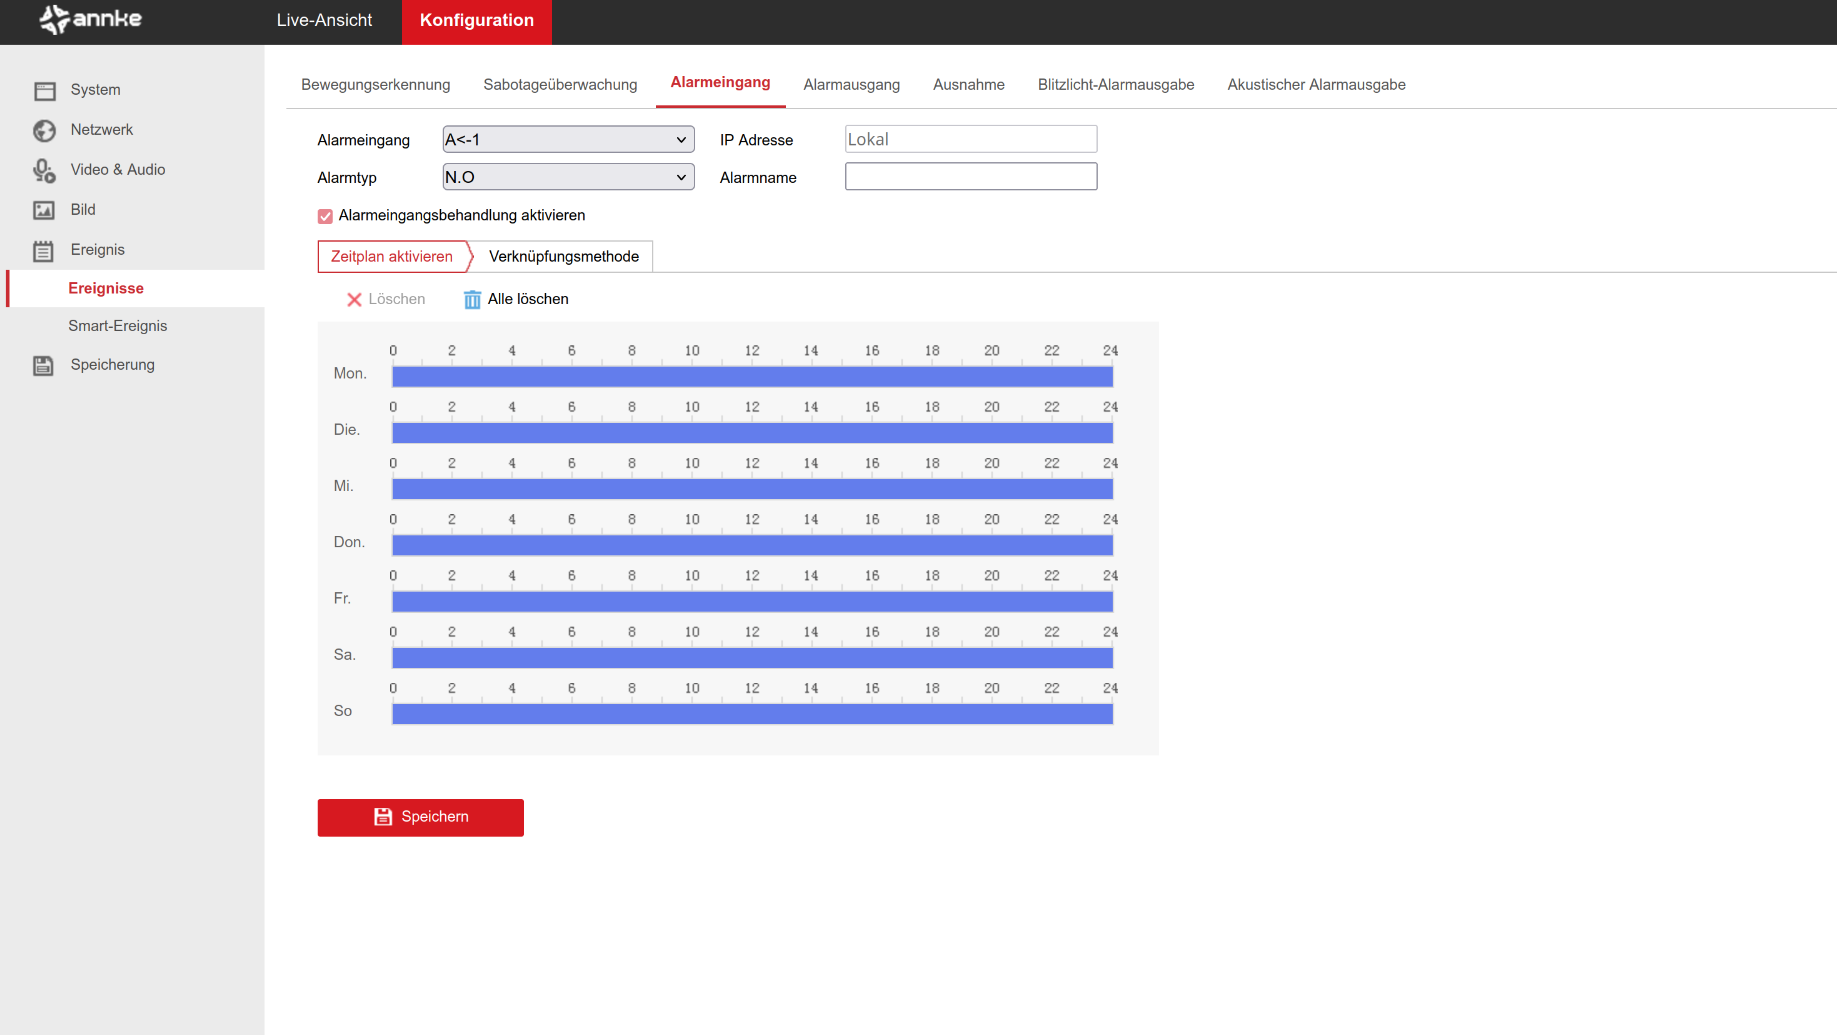Click the Speicherung disk icon
The image size is (1837, 1035).
(x=43, y=366)
